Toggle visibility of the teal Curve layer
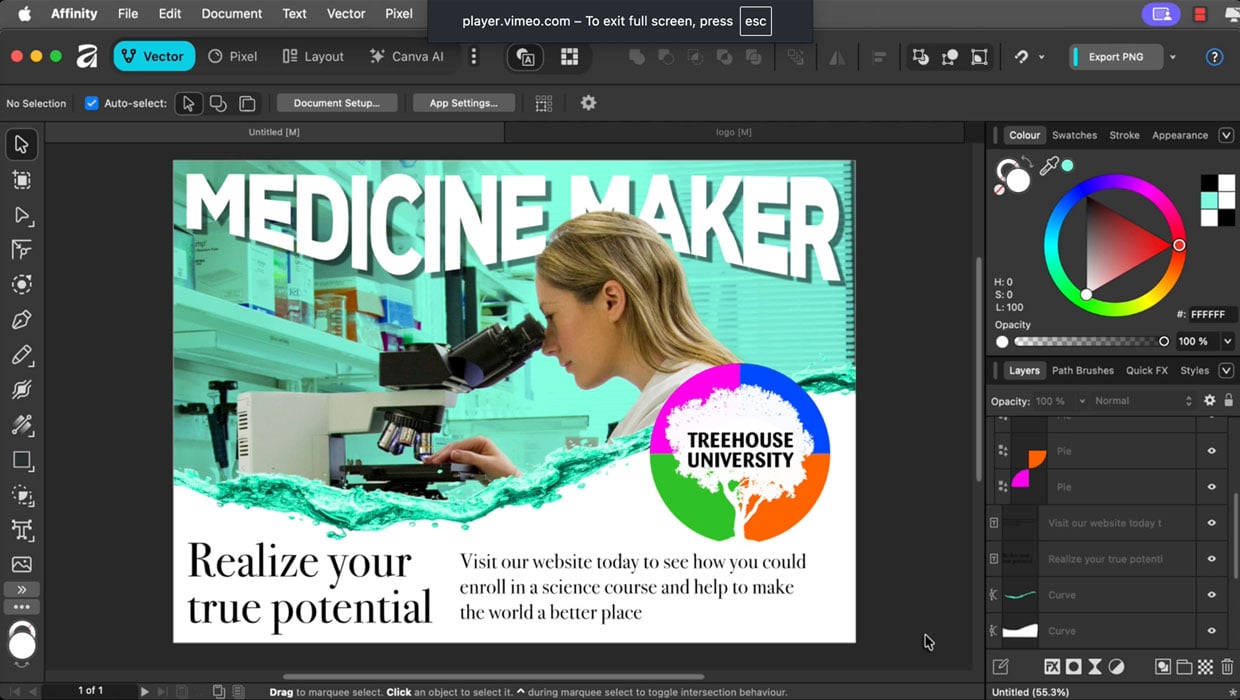 [x=1211, y=595]
